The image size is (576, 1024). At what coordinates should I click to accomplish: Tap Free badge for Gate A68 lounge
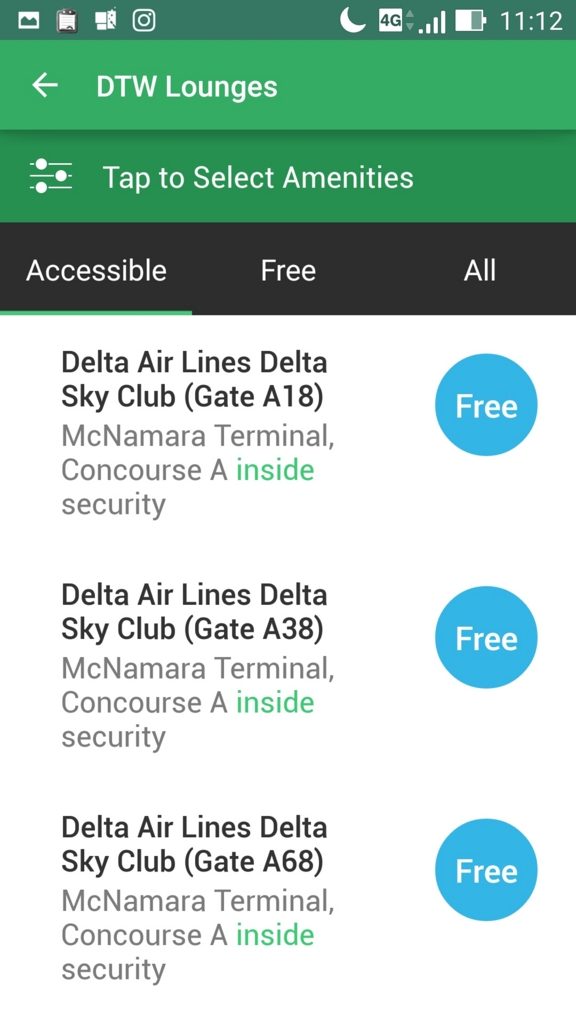point(486,870)
